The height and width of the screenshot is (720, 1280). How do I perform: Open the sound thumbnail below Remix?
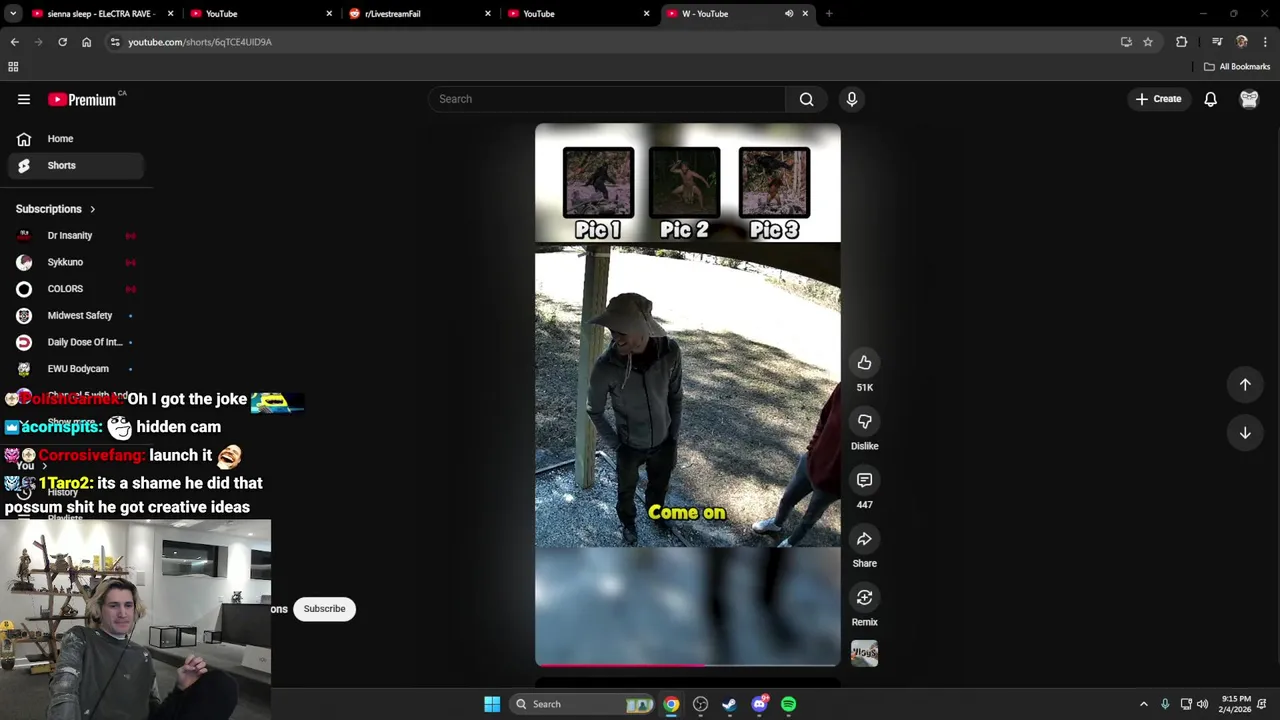click(x=864, y=653)
